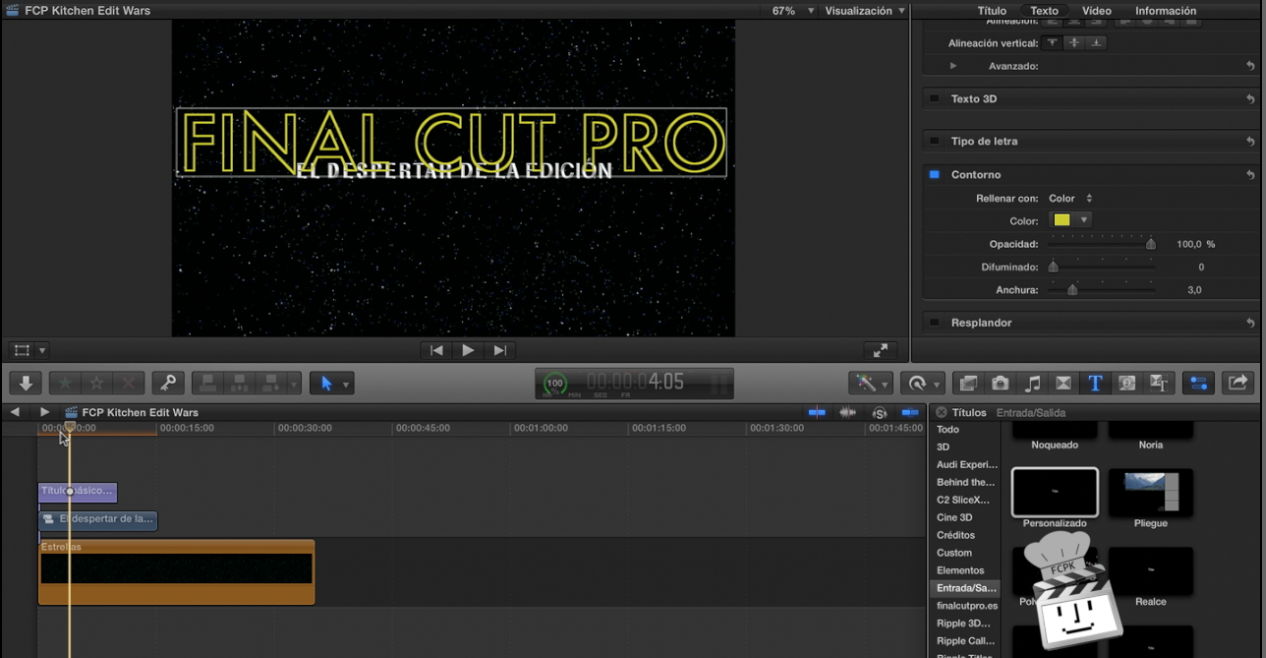Enter full screen viewer mode
Screen dimensions: 1266x658
click(x=880, y=350)
